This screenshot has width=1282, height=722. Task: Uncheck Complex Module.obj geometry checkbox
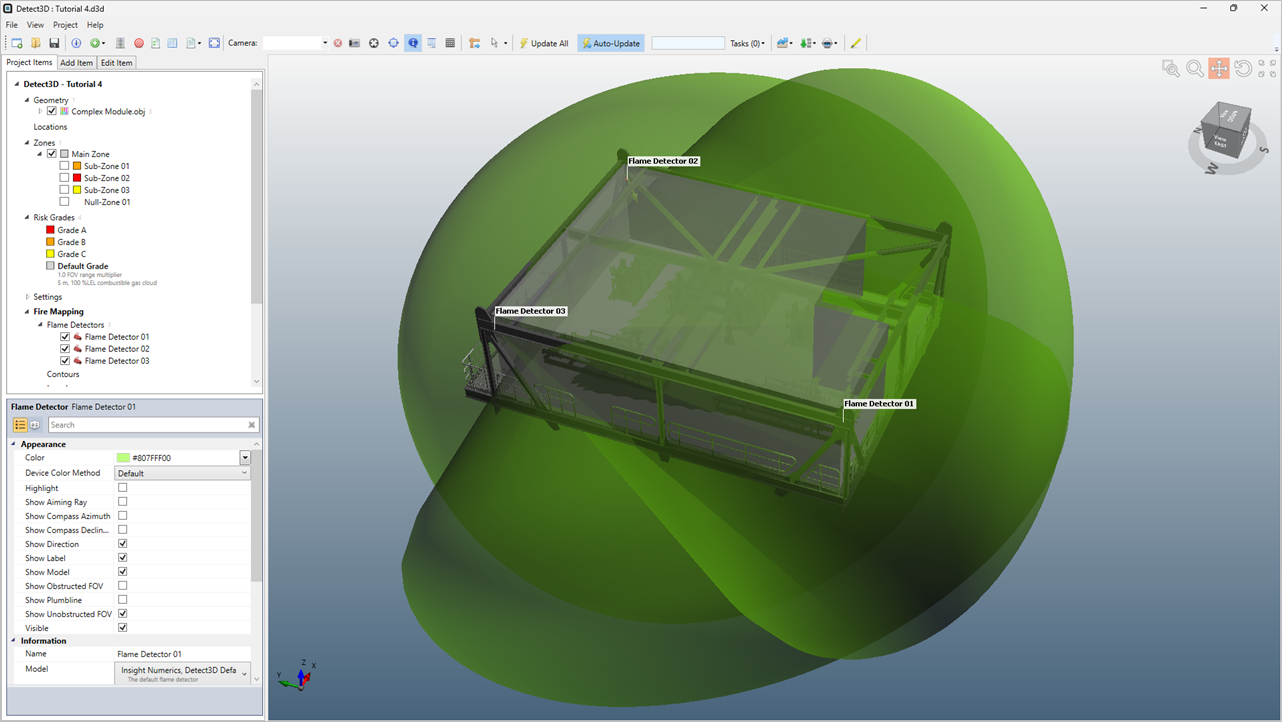point(52,111)
